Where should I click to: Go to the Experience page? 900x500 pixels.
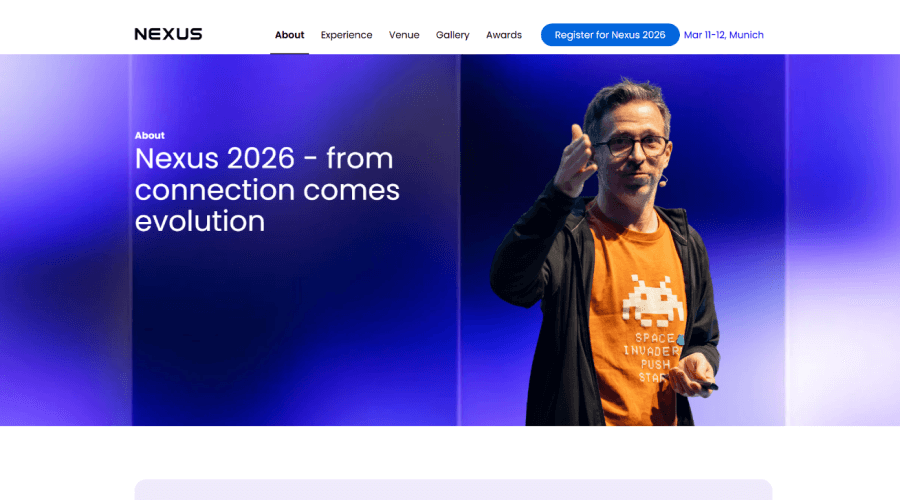[346, 35]
